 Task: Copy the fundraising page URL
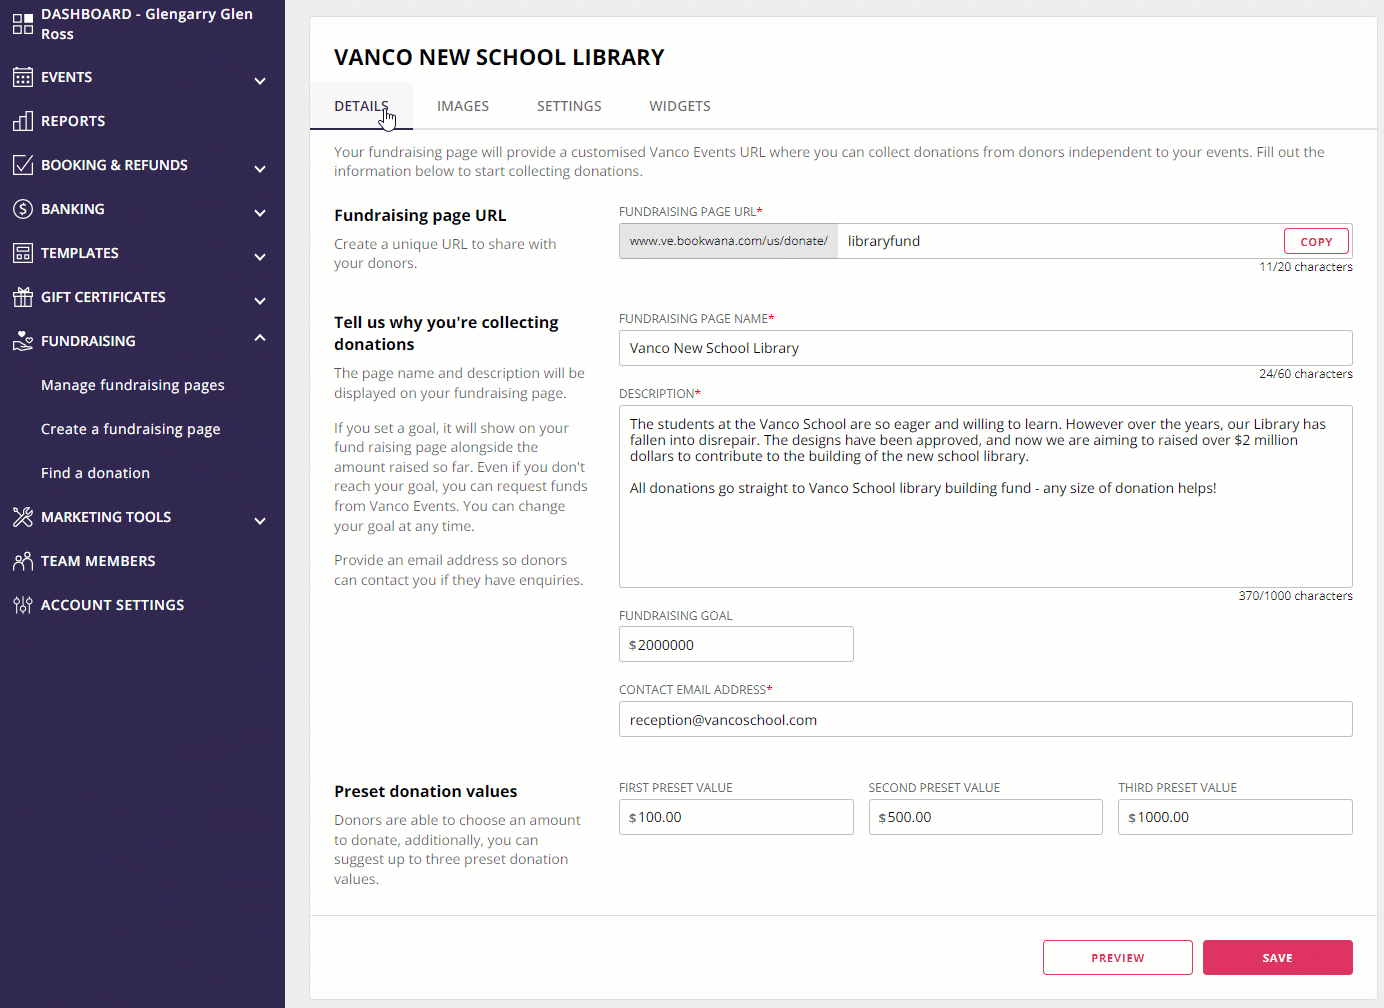click(x=1315, y=241)
